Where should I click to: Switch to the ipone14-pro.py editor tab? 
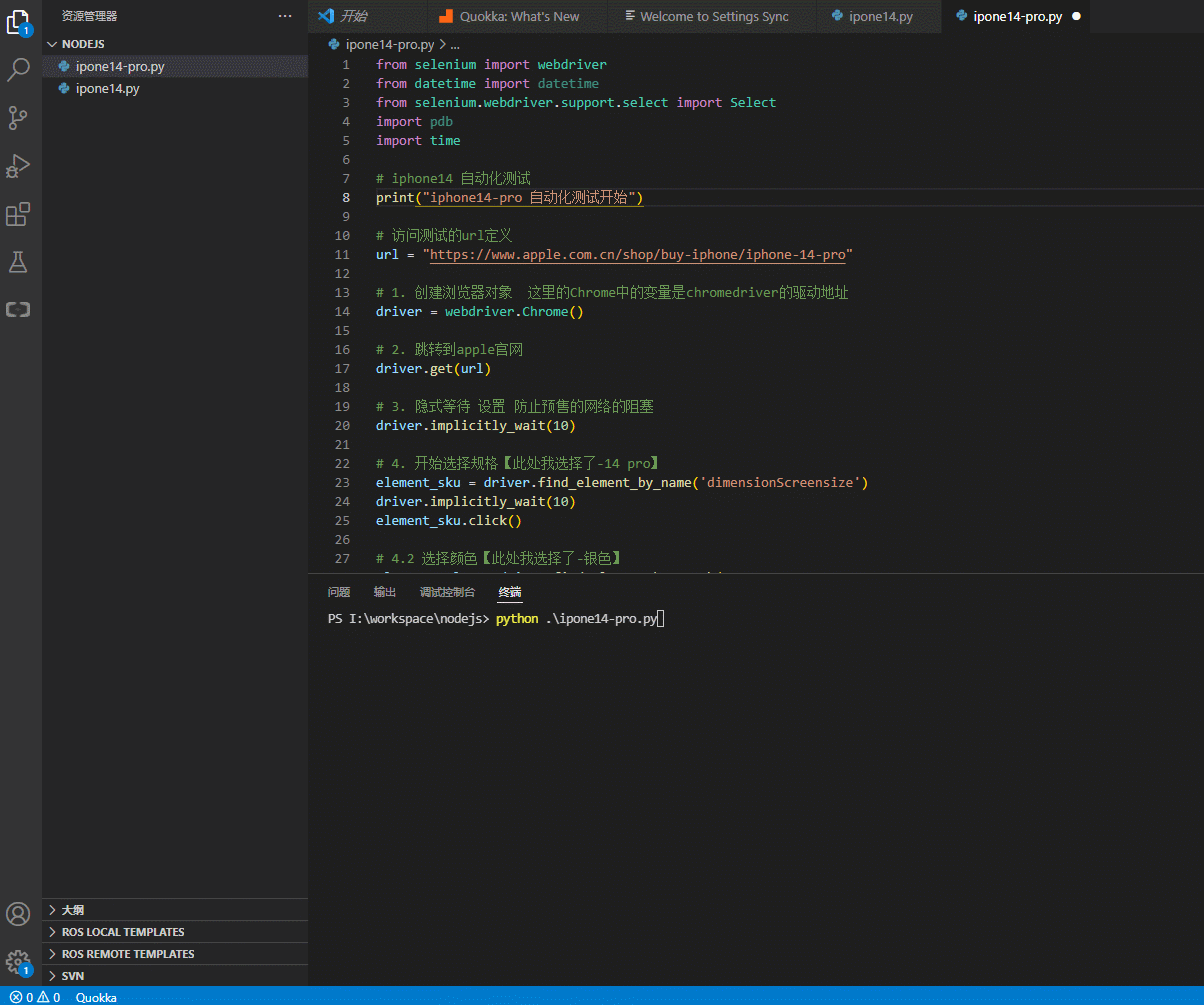pos(1016,16)
